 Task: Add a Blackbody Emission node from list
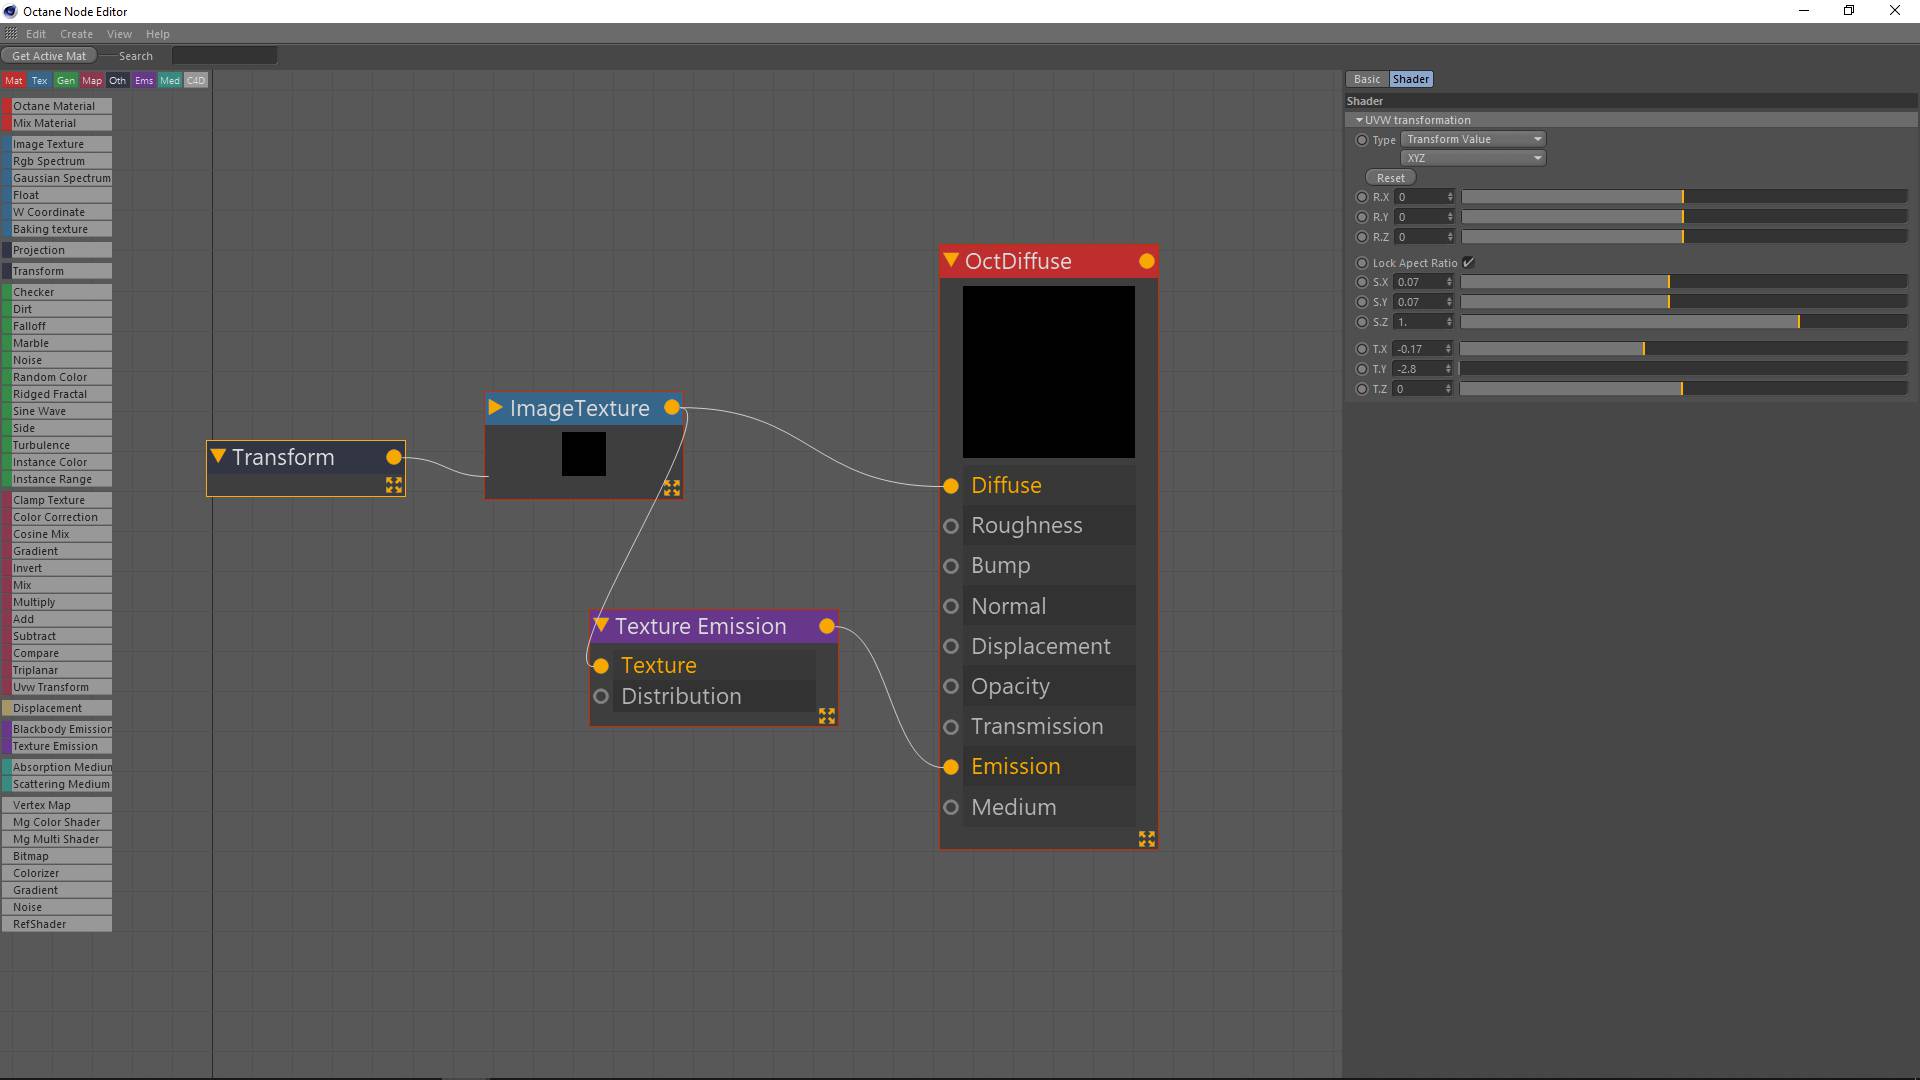point(57,729)
